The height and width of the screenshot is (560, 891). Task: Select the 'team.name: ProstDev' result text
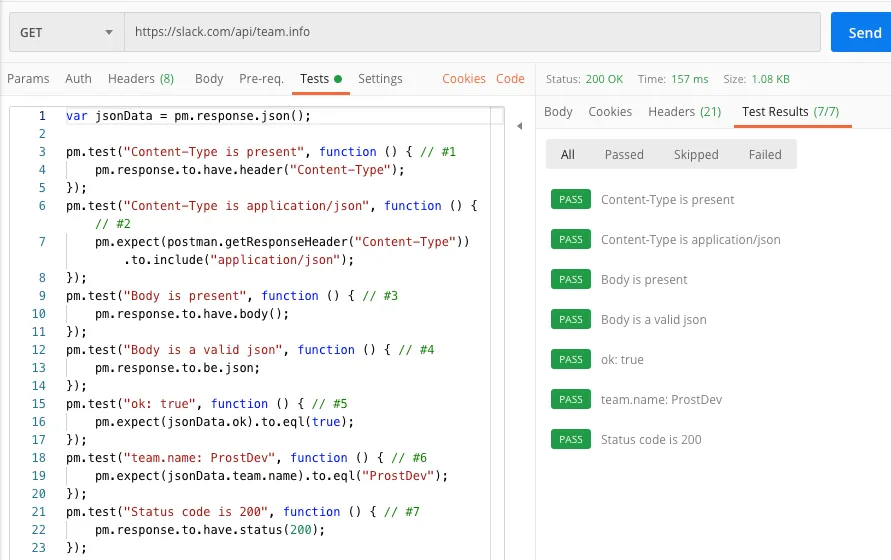point(661,400)
